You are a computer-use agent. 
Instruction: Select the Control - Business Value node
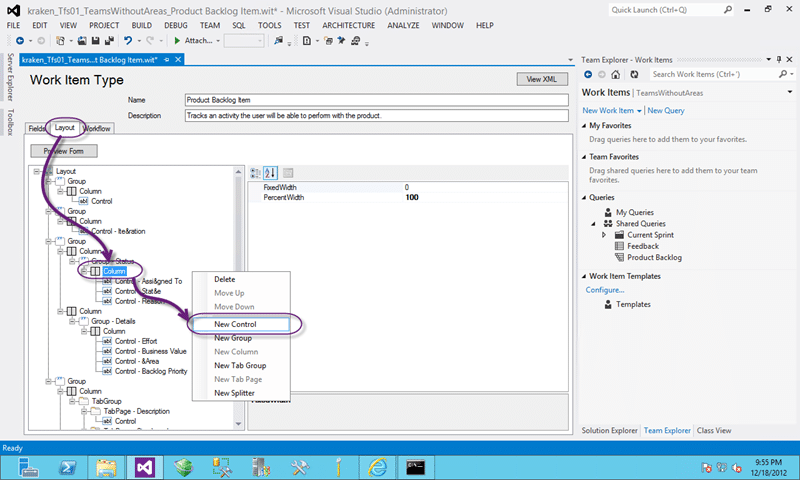point(151,351)
